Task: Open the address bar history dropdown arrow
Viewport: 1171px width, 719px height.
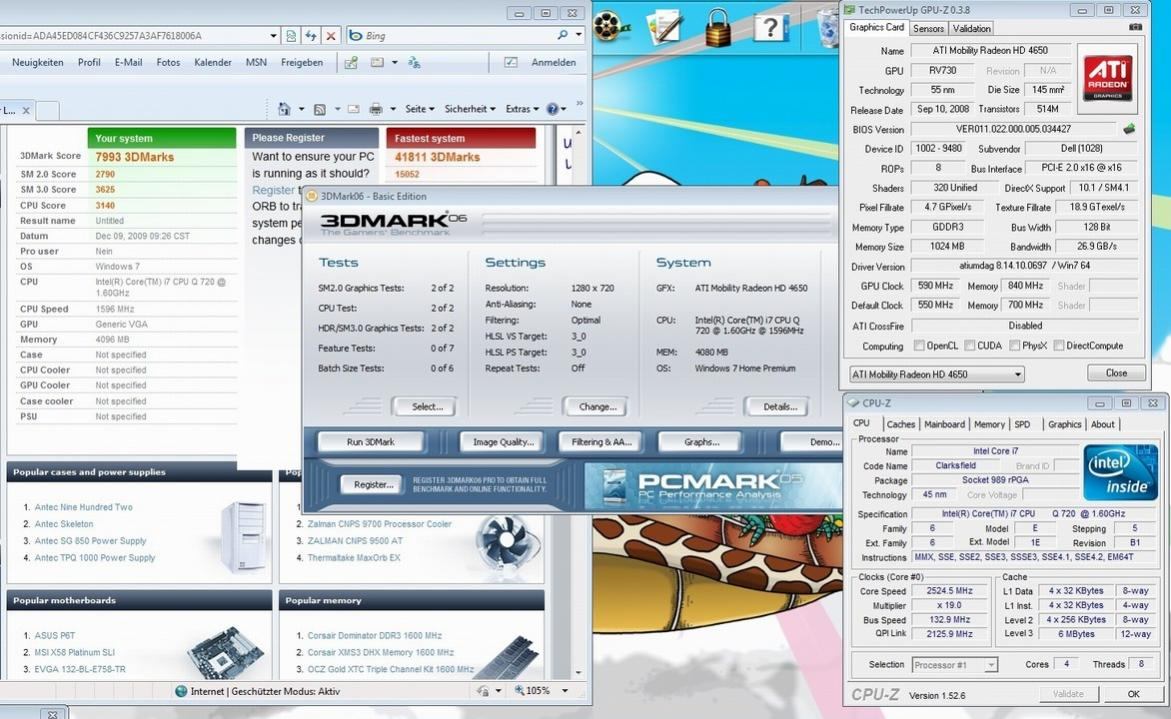Action: (x=273, y=35)
